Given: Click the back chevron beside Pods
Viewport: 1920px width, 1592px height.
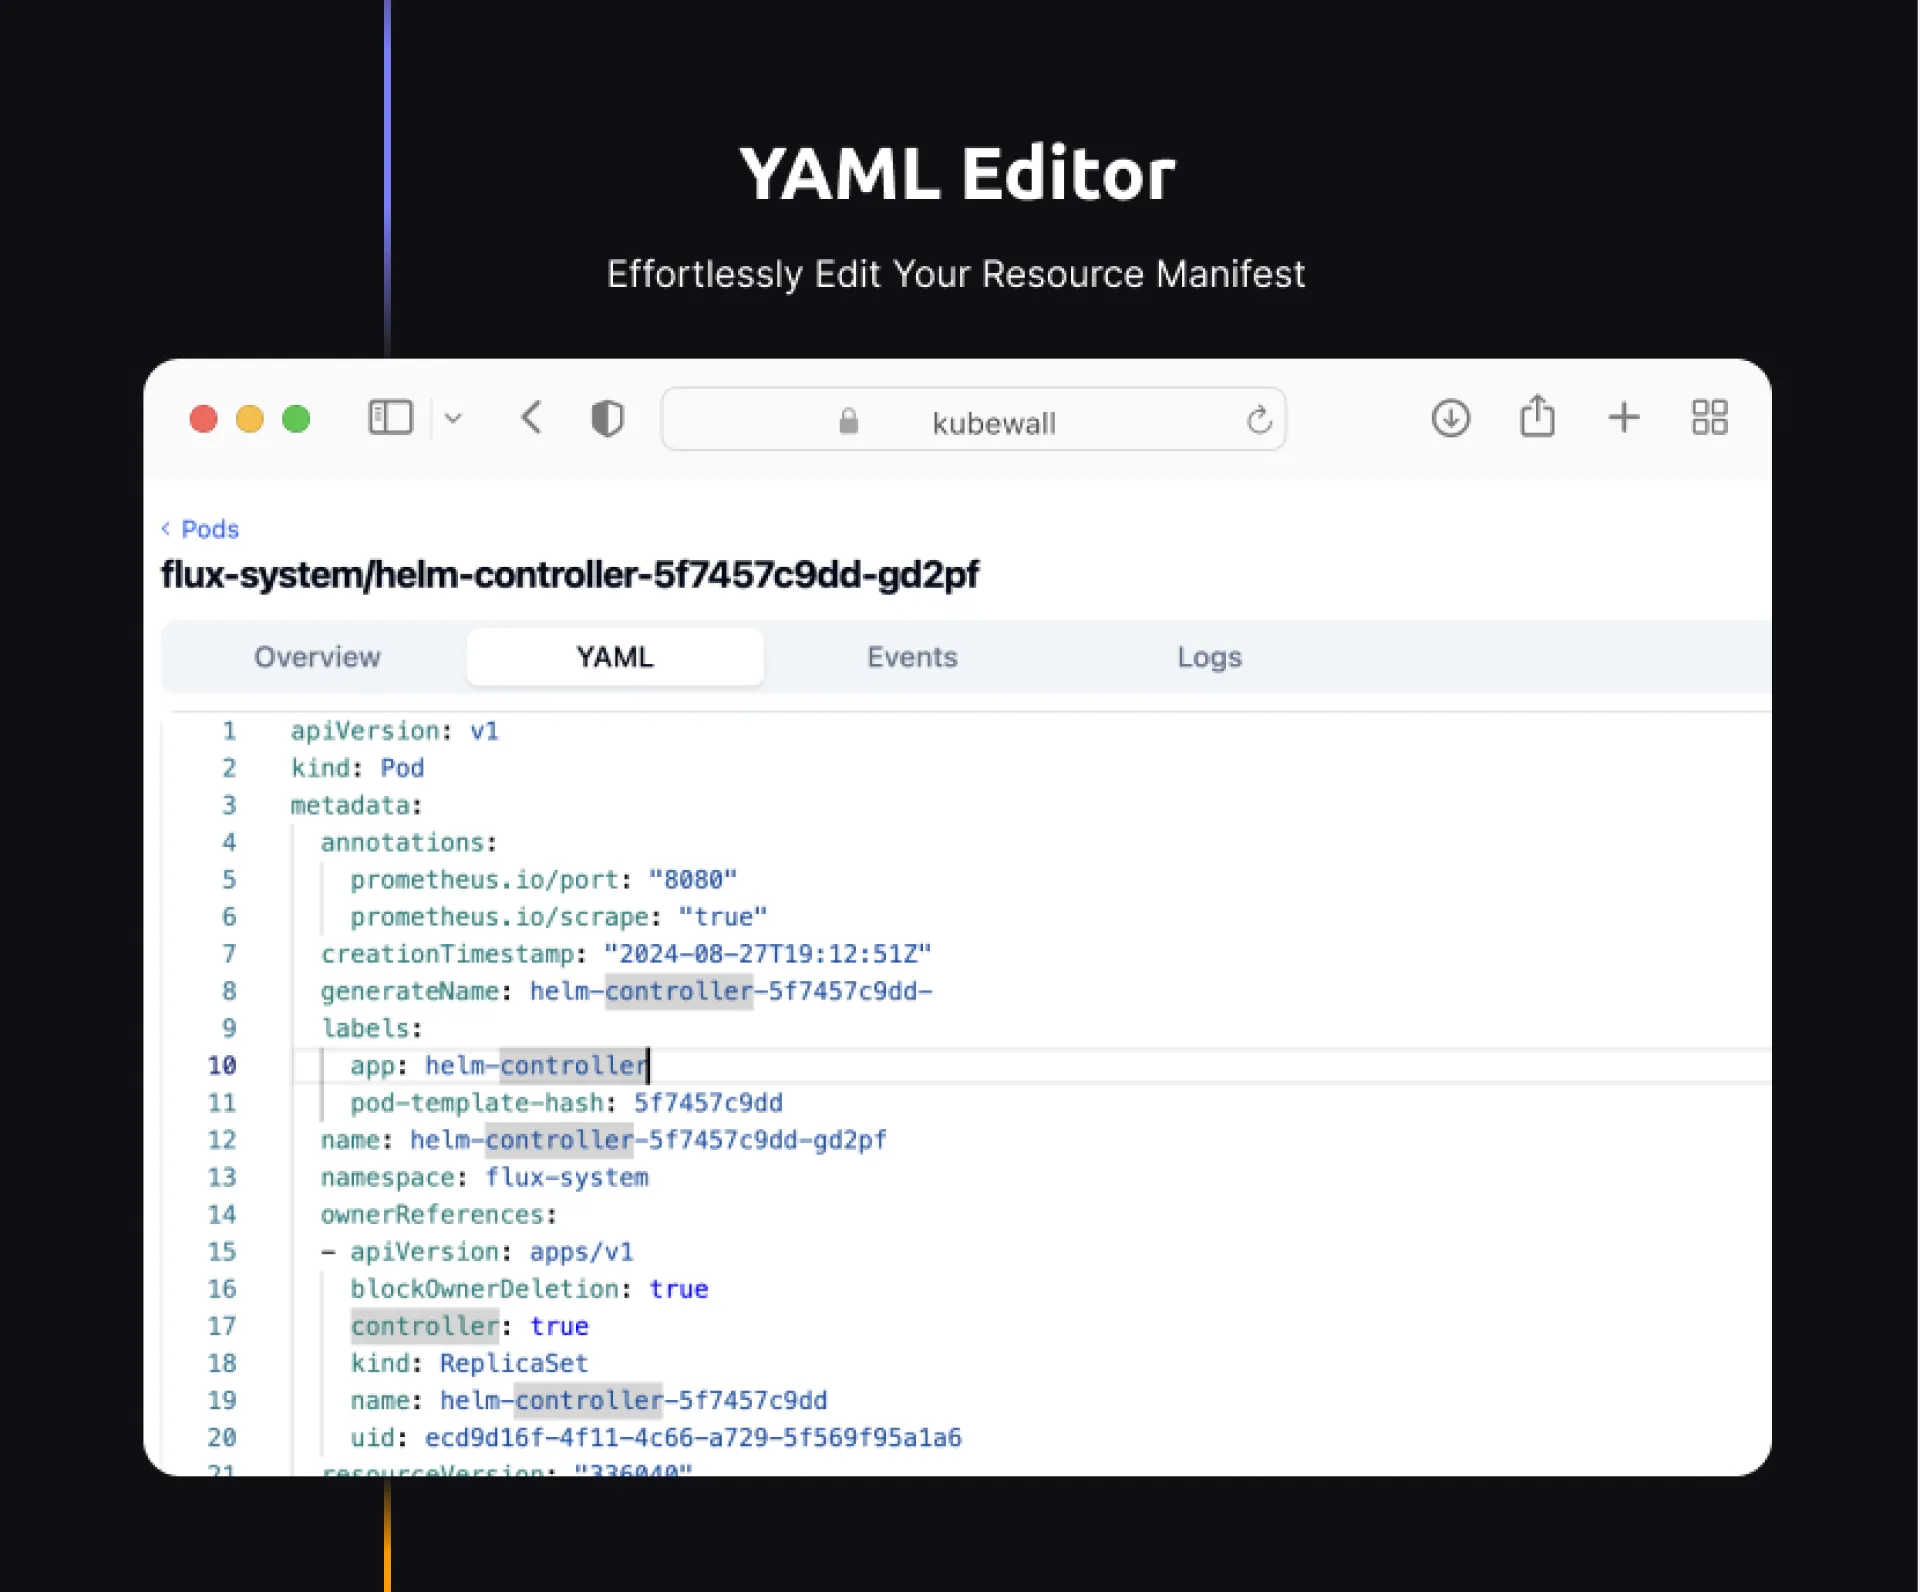Looking at the screenshot, I should [x=166, y=528].
